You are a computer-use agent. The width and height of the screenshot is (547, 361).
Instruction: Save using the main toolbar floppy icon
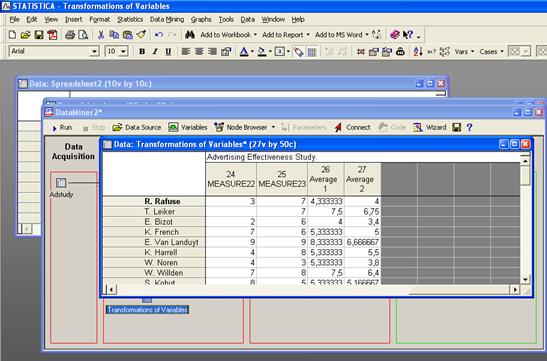click(39, 35)
